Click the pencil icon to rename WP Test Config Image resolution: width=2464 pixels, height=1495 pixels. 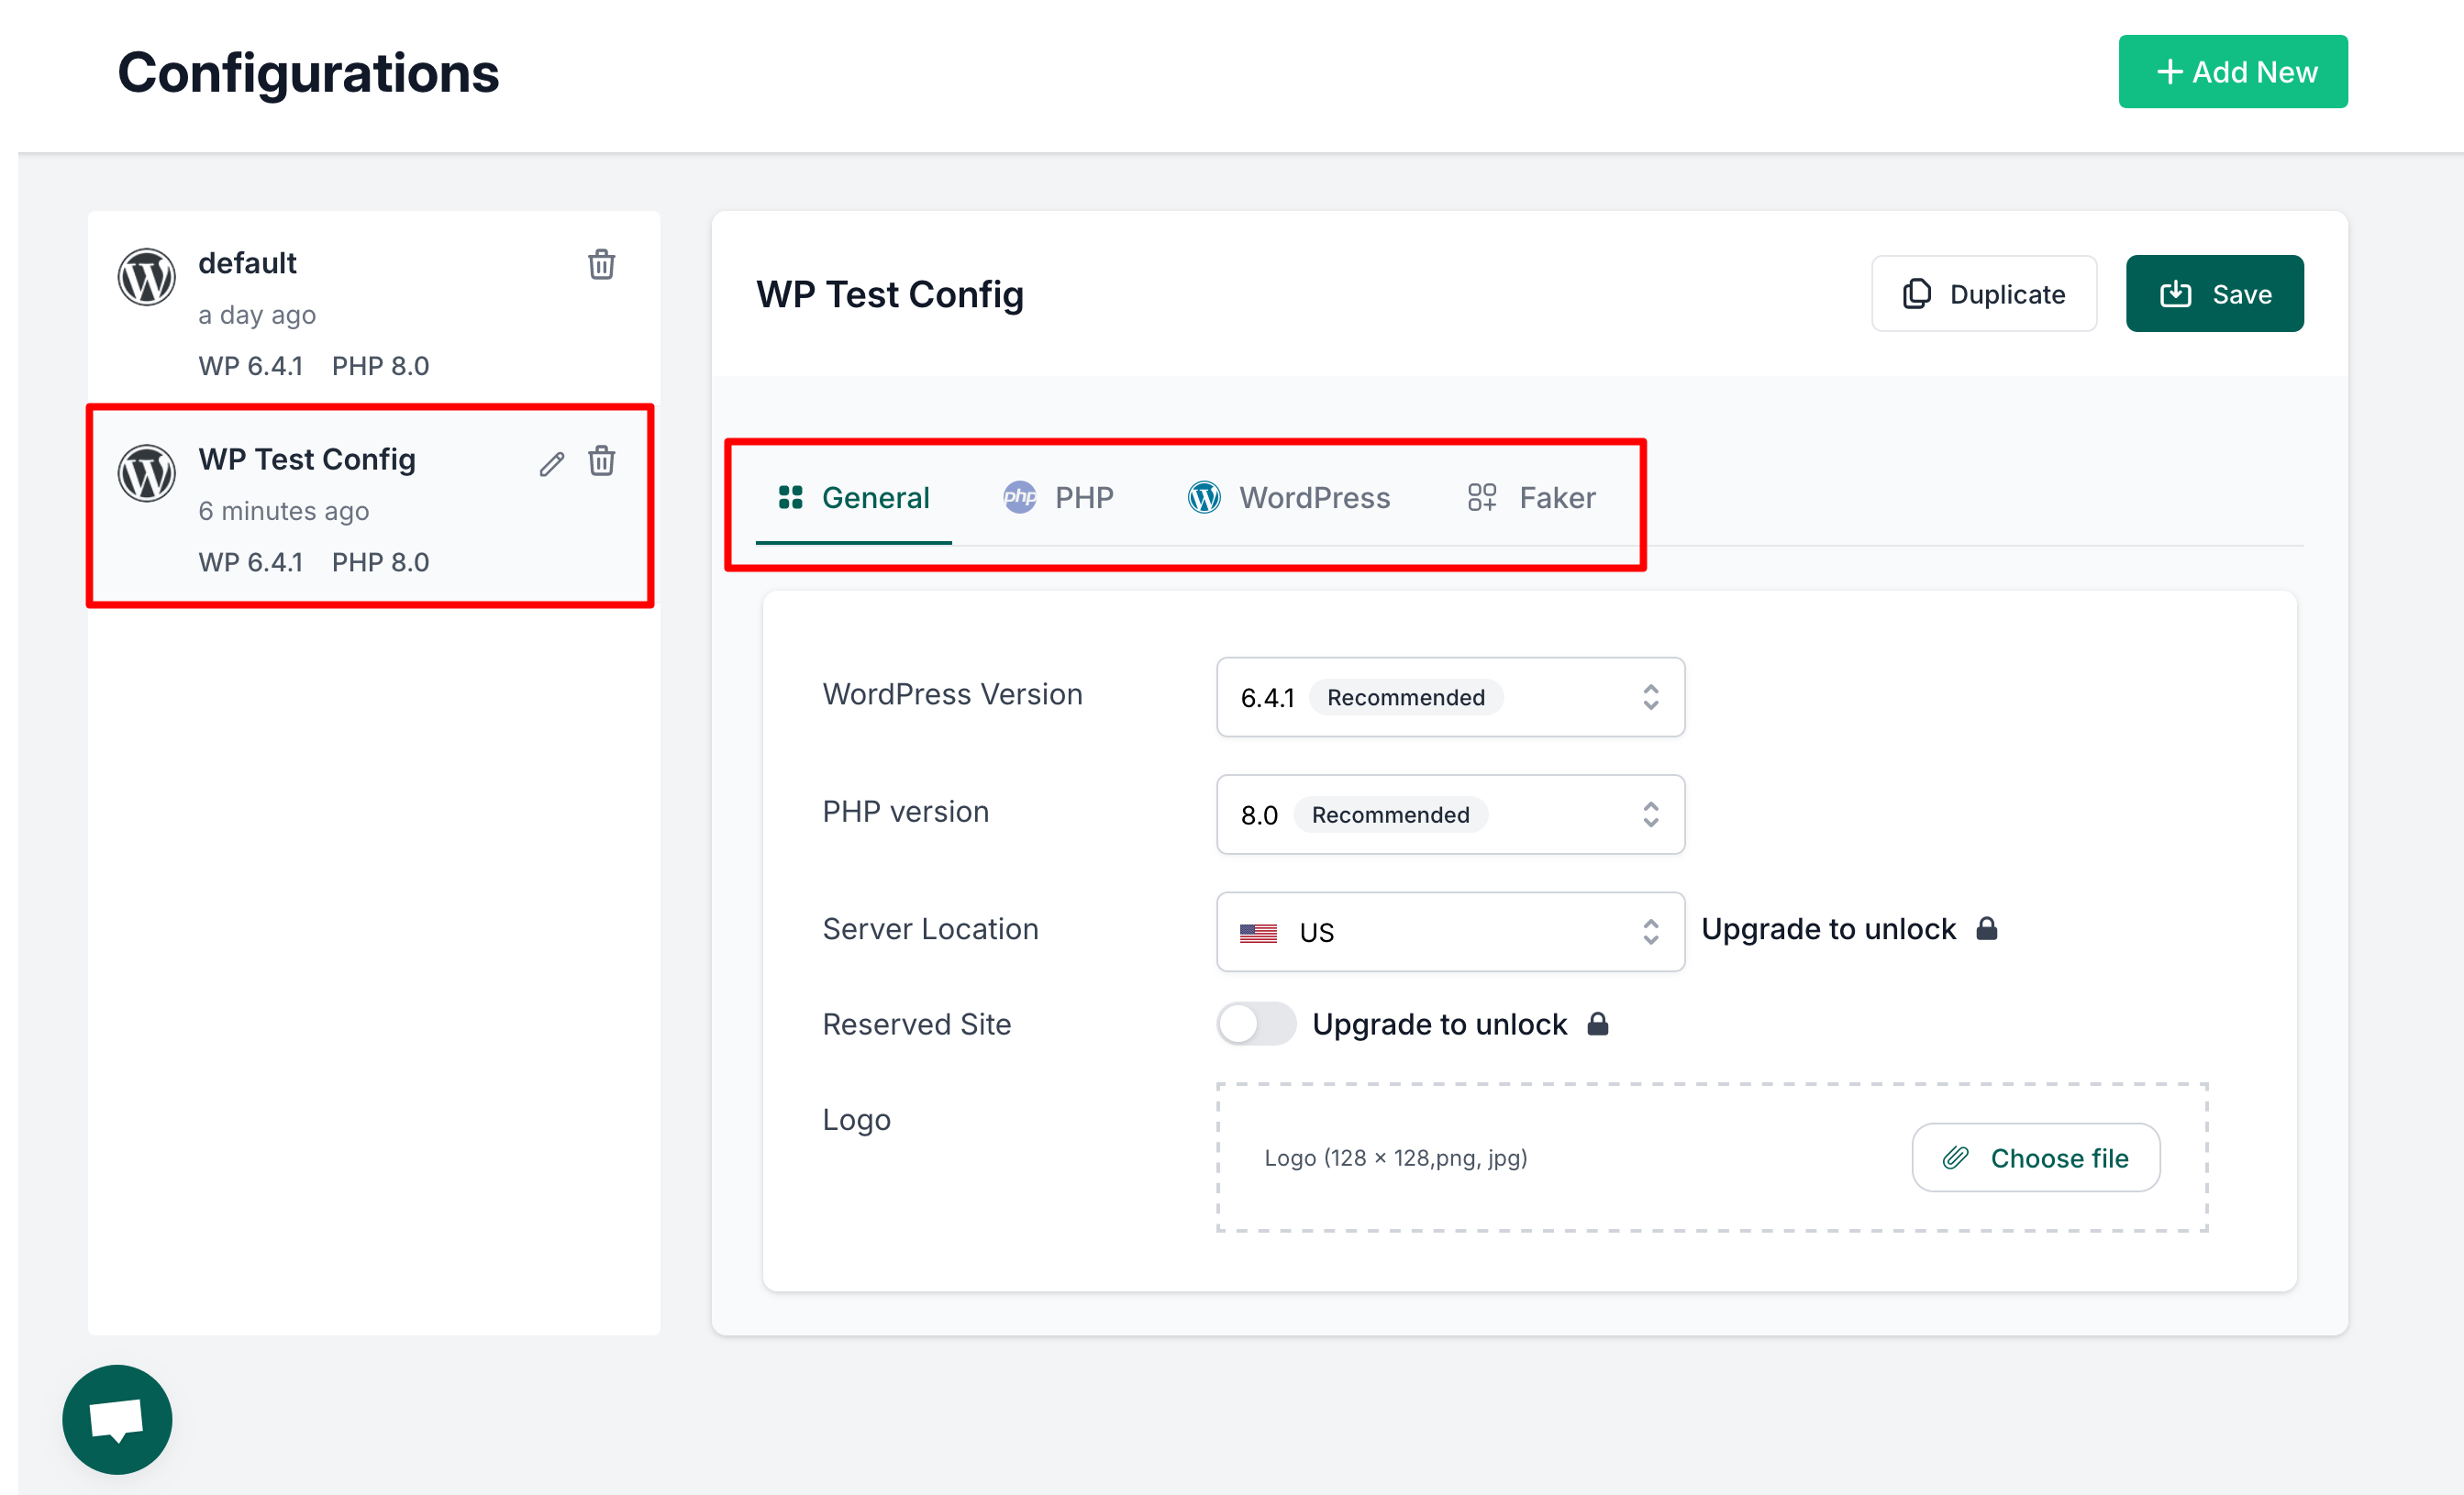pos(551,462)
